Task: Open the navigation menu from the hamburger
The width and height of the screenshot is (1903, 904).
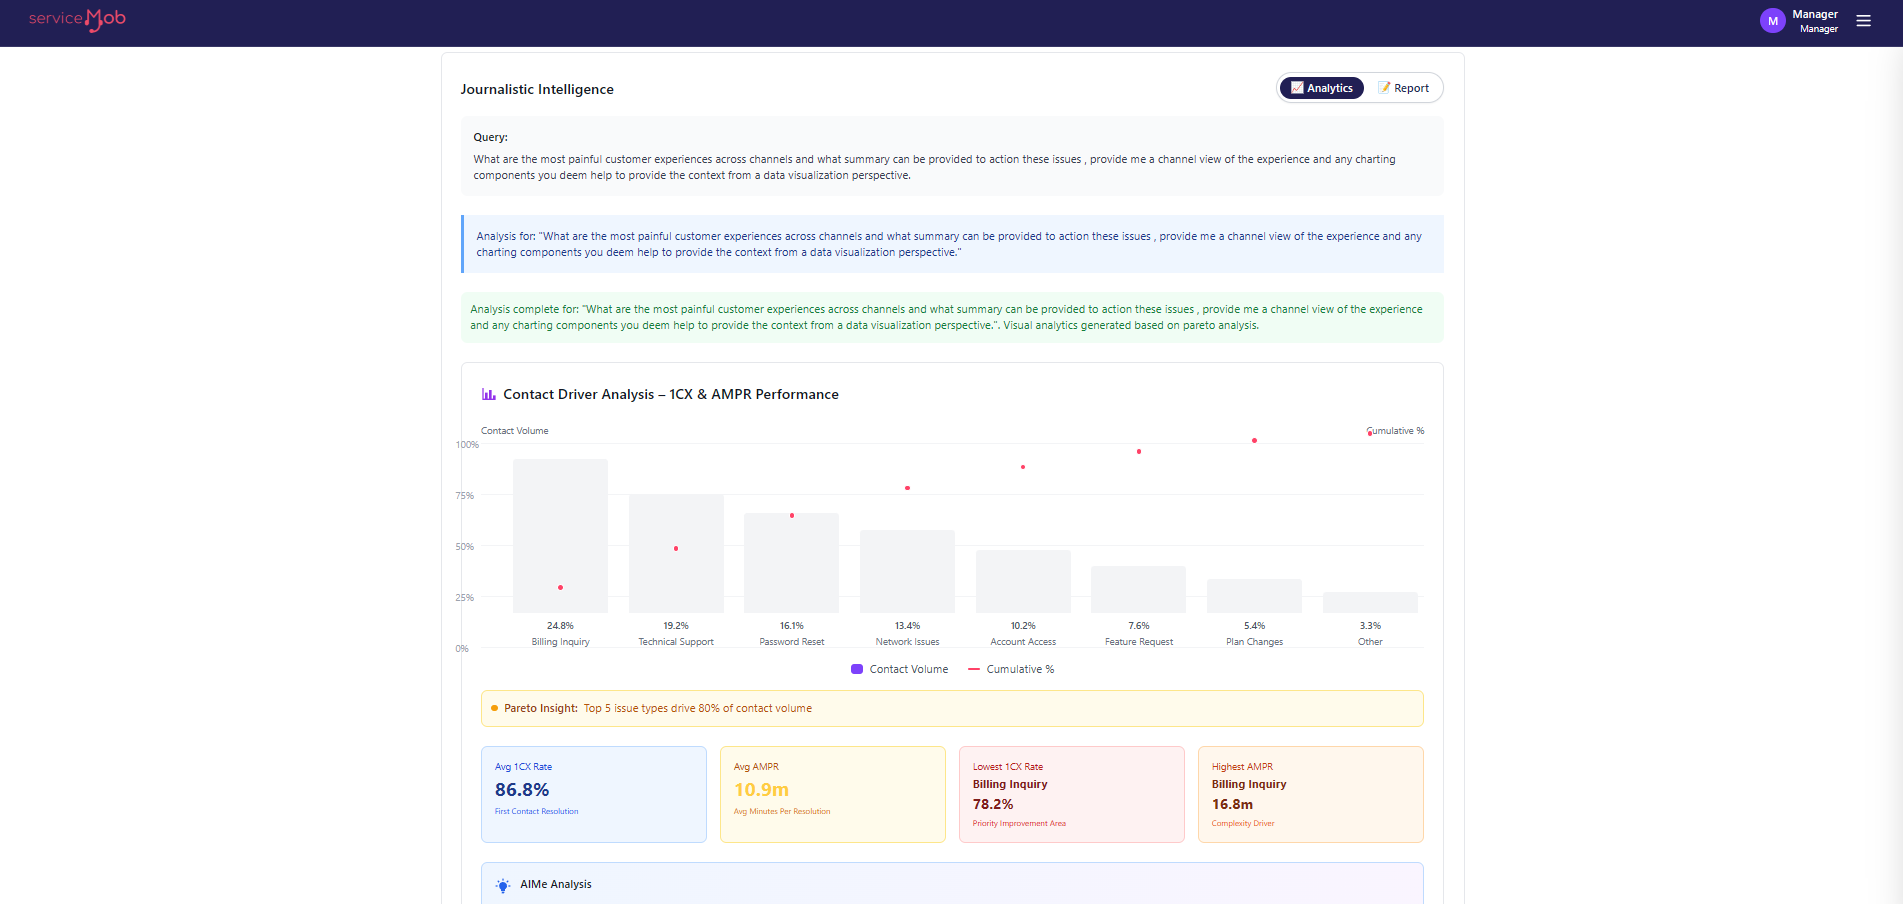Action: (x=1863, y=20)
